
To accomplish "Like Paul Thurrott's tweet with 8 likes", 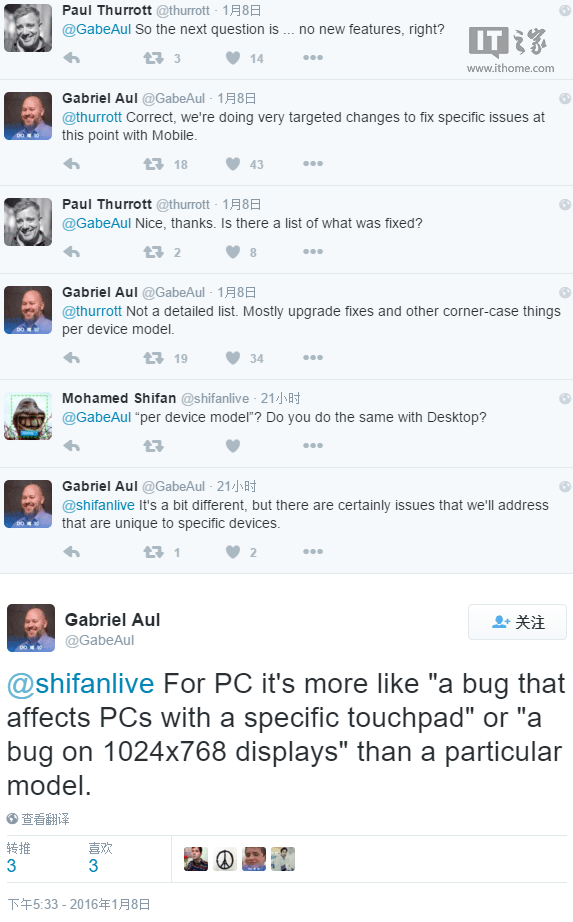I will [233, 252].
